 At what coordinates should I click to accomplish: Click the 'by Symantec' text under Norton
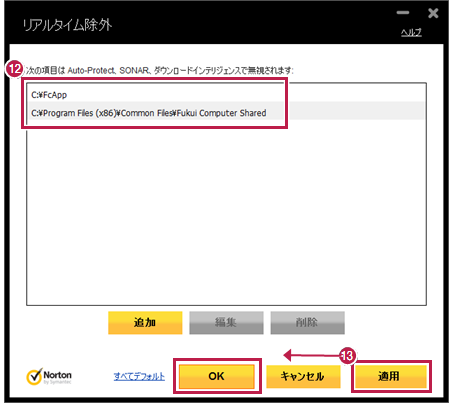[57, 382]
